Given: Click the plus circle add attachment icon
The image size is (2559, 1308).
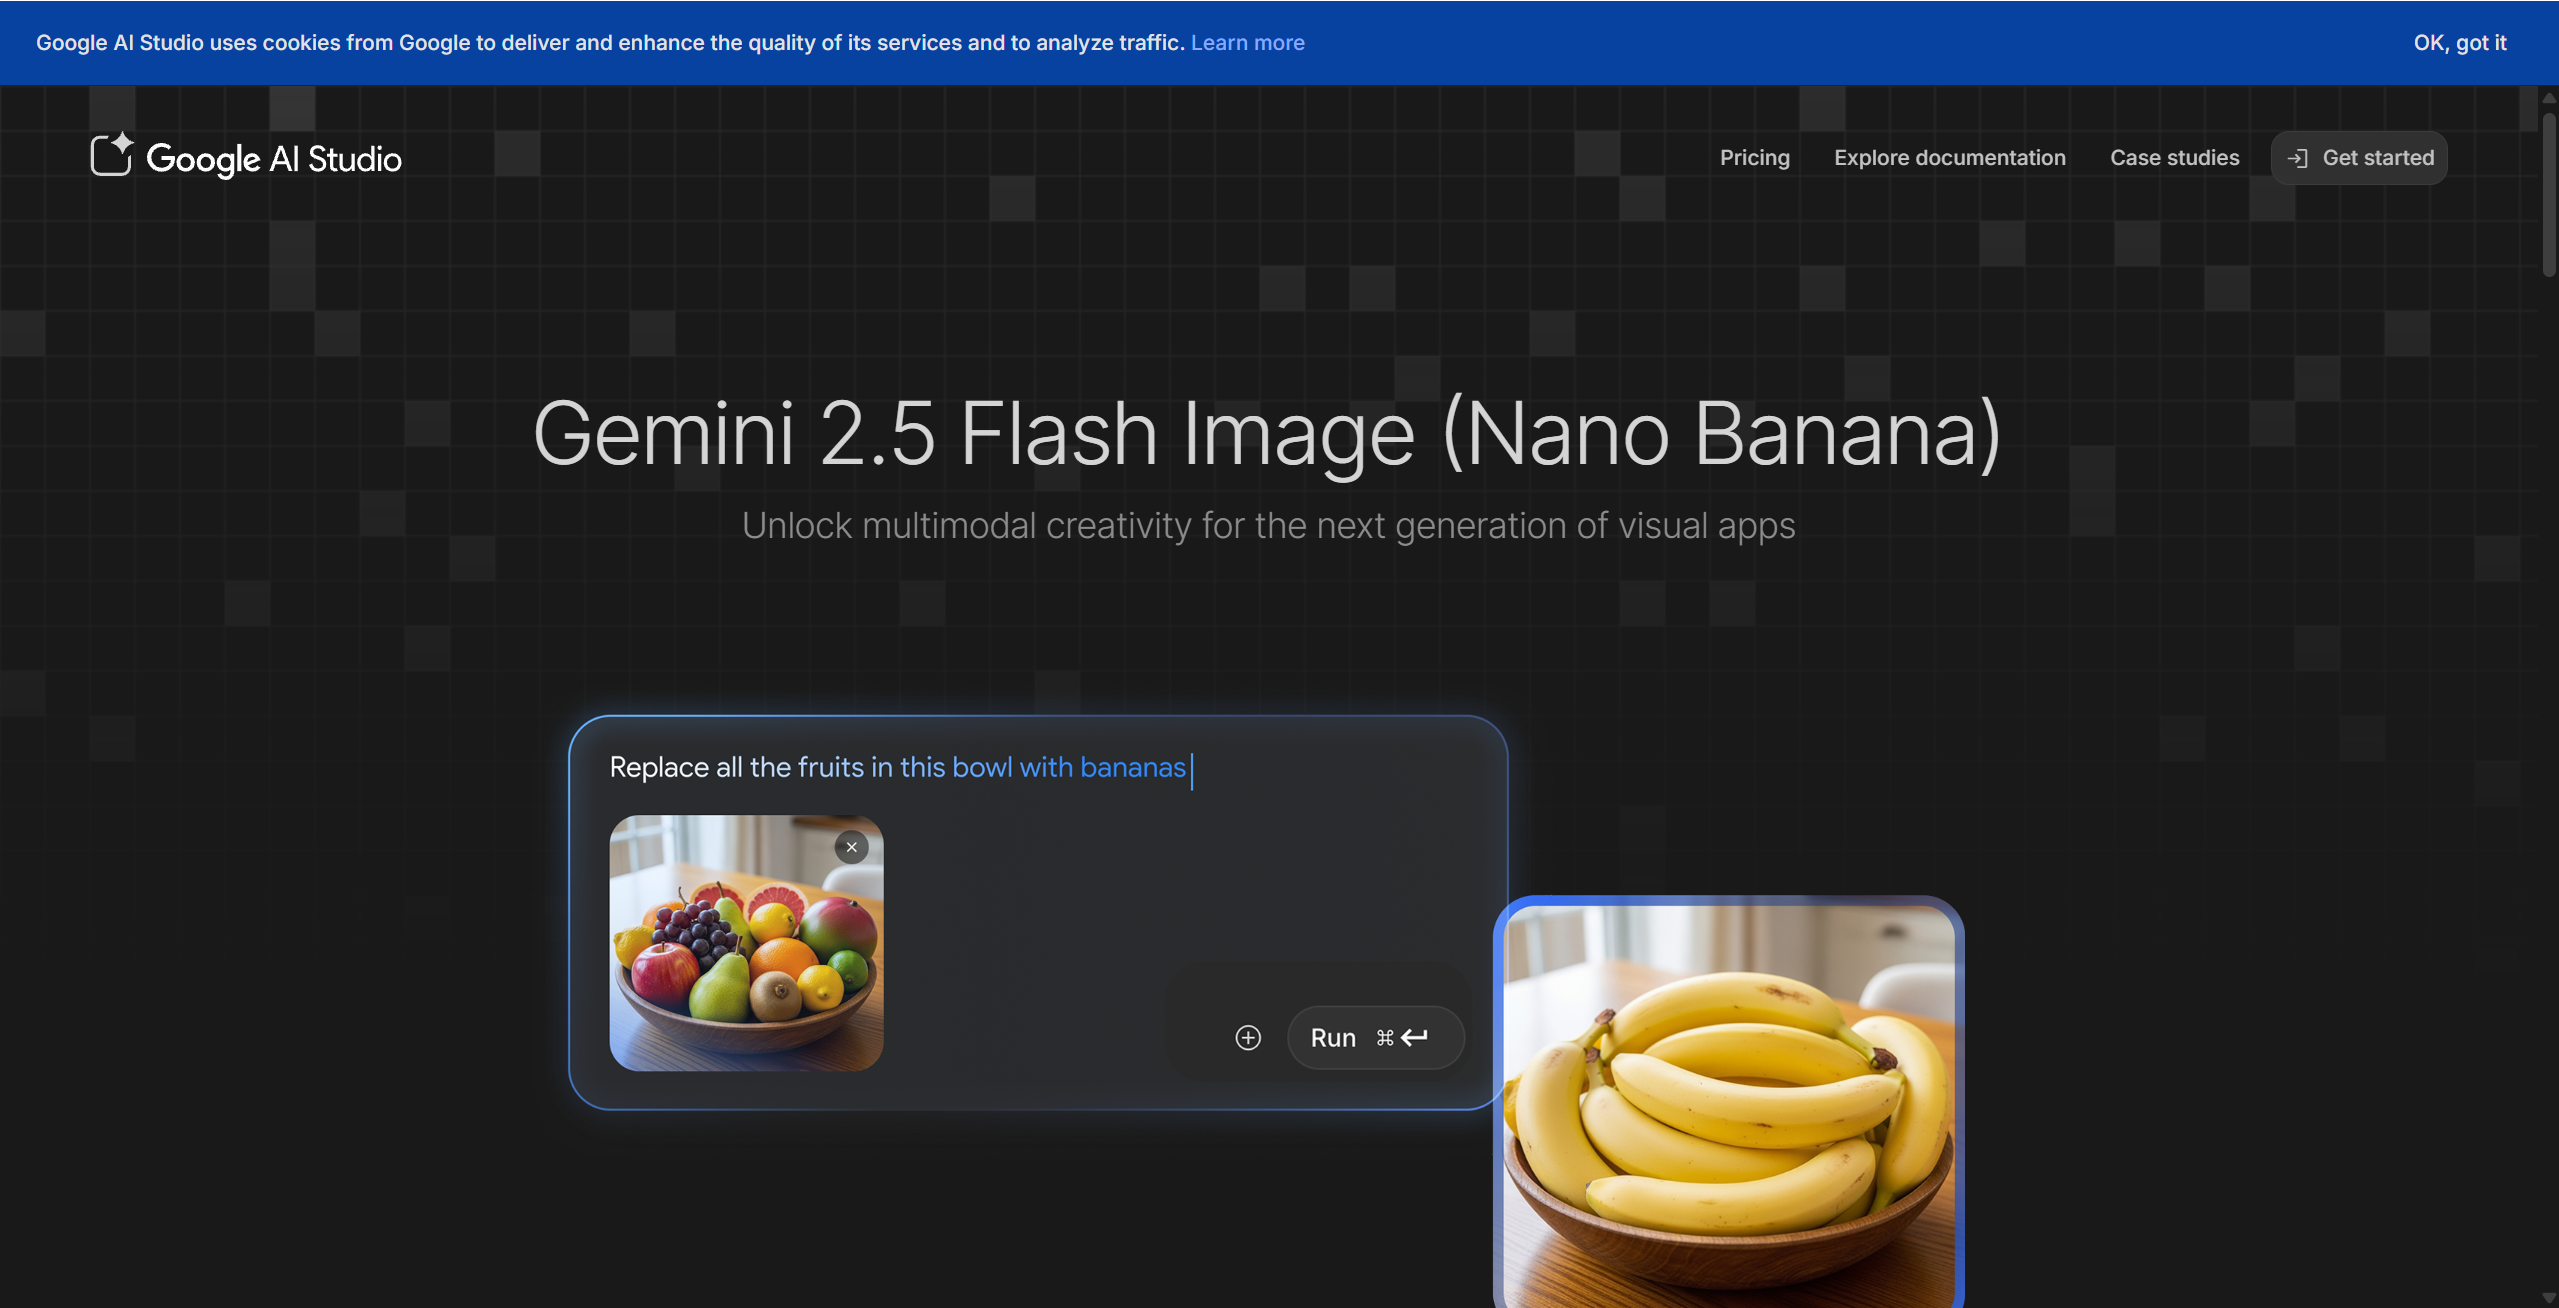Looking at the screenshot, I should tap(1247, 1038).
